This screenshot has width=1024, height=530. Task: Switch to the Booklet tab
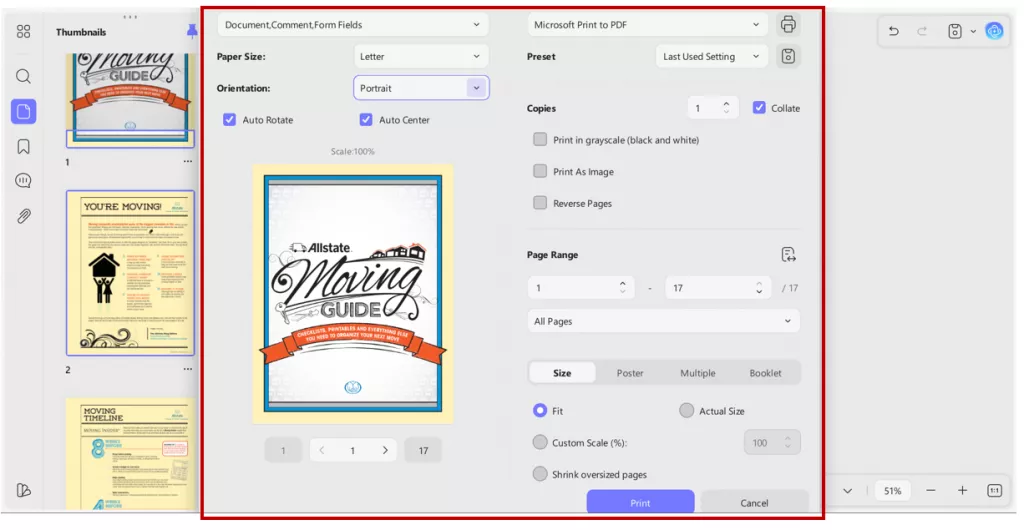pos(765,373)
